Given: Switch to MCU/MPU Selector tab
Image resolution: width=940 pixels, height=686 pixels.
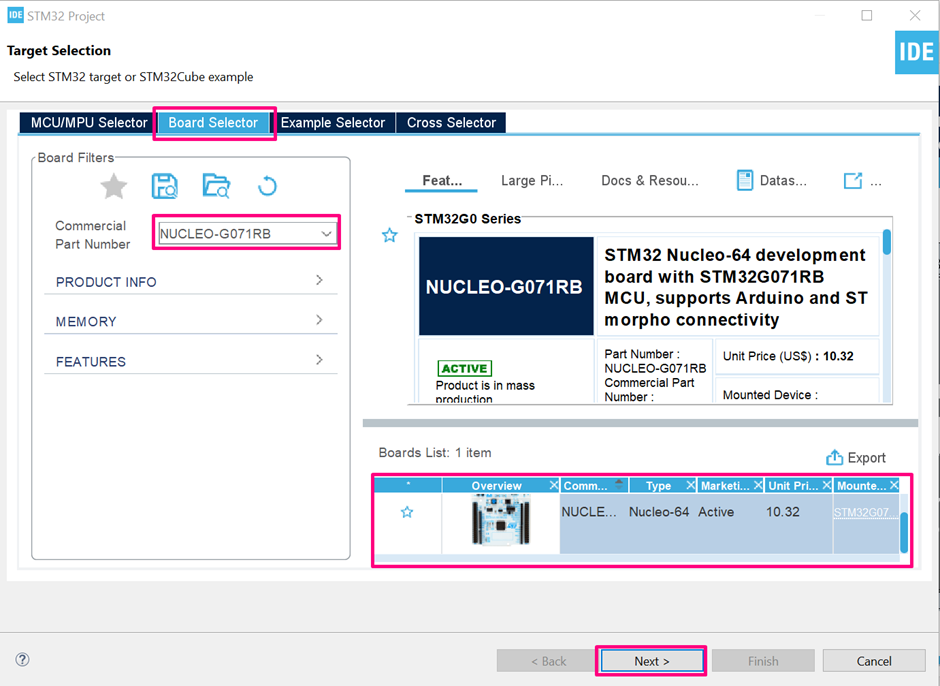Looking at the screenshot, I should [x=89, y=122].
